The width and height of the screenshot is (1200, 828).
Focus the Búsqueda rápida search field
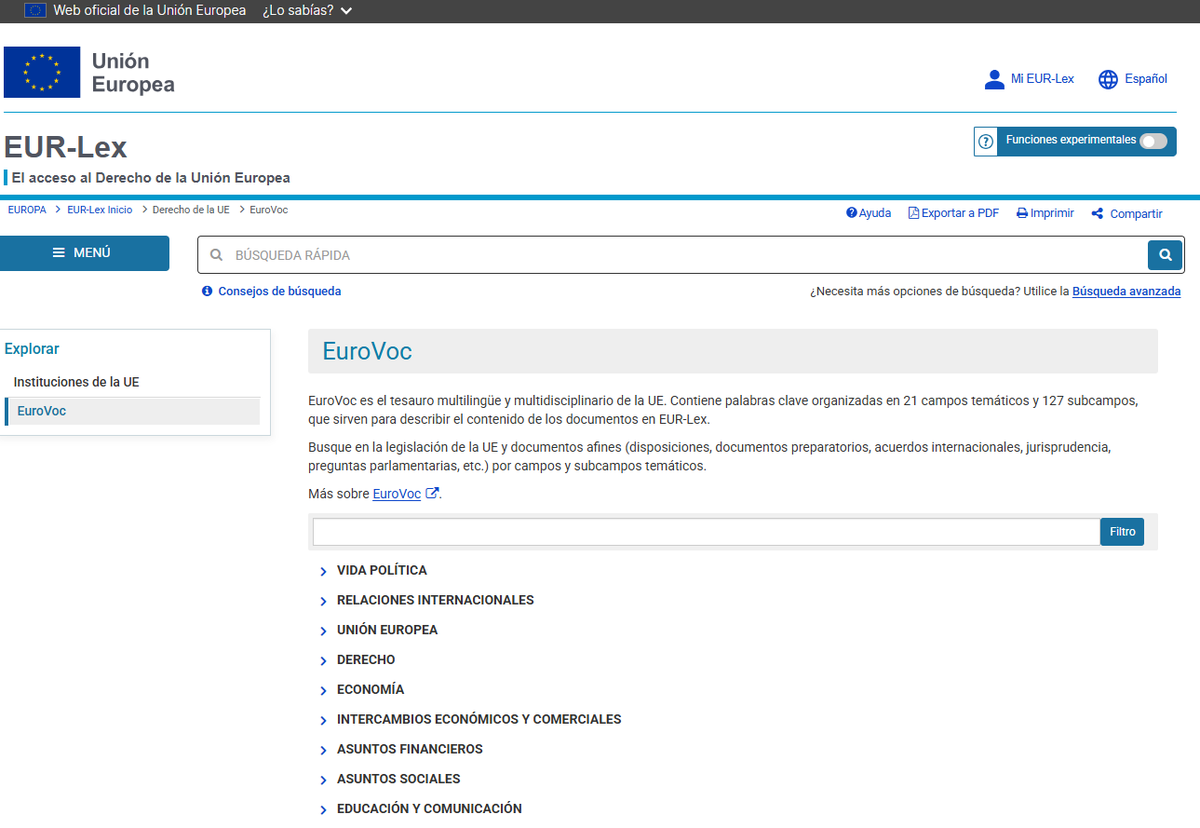672,255
